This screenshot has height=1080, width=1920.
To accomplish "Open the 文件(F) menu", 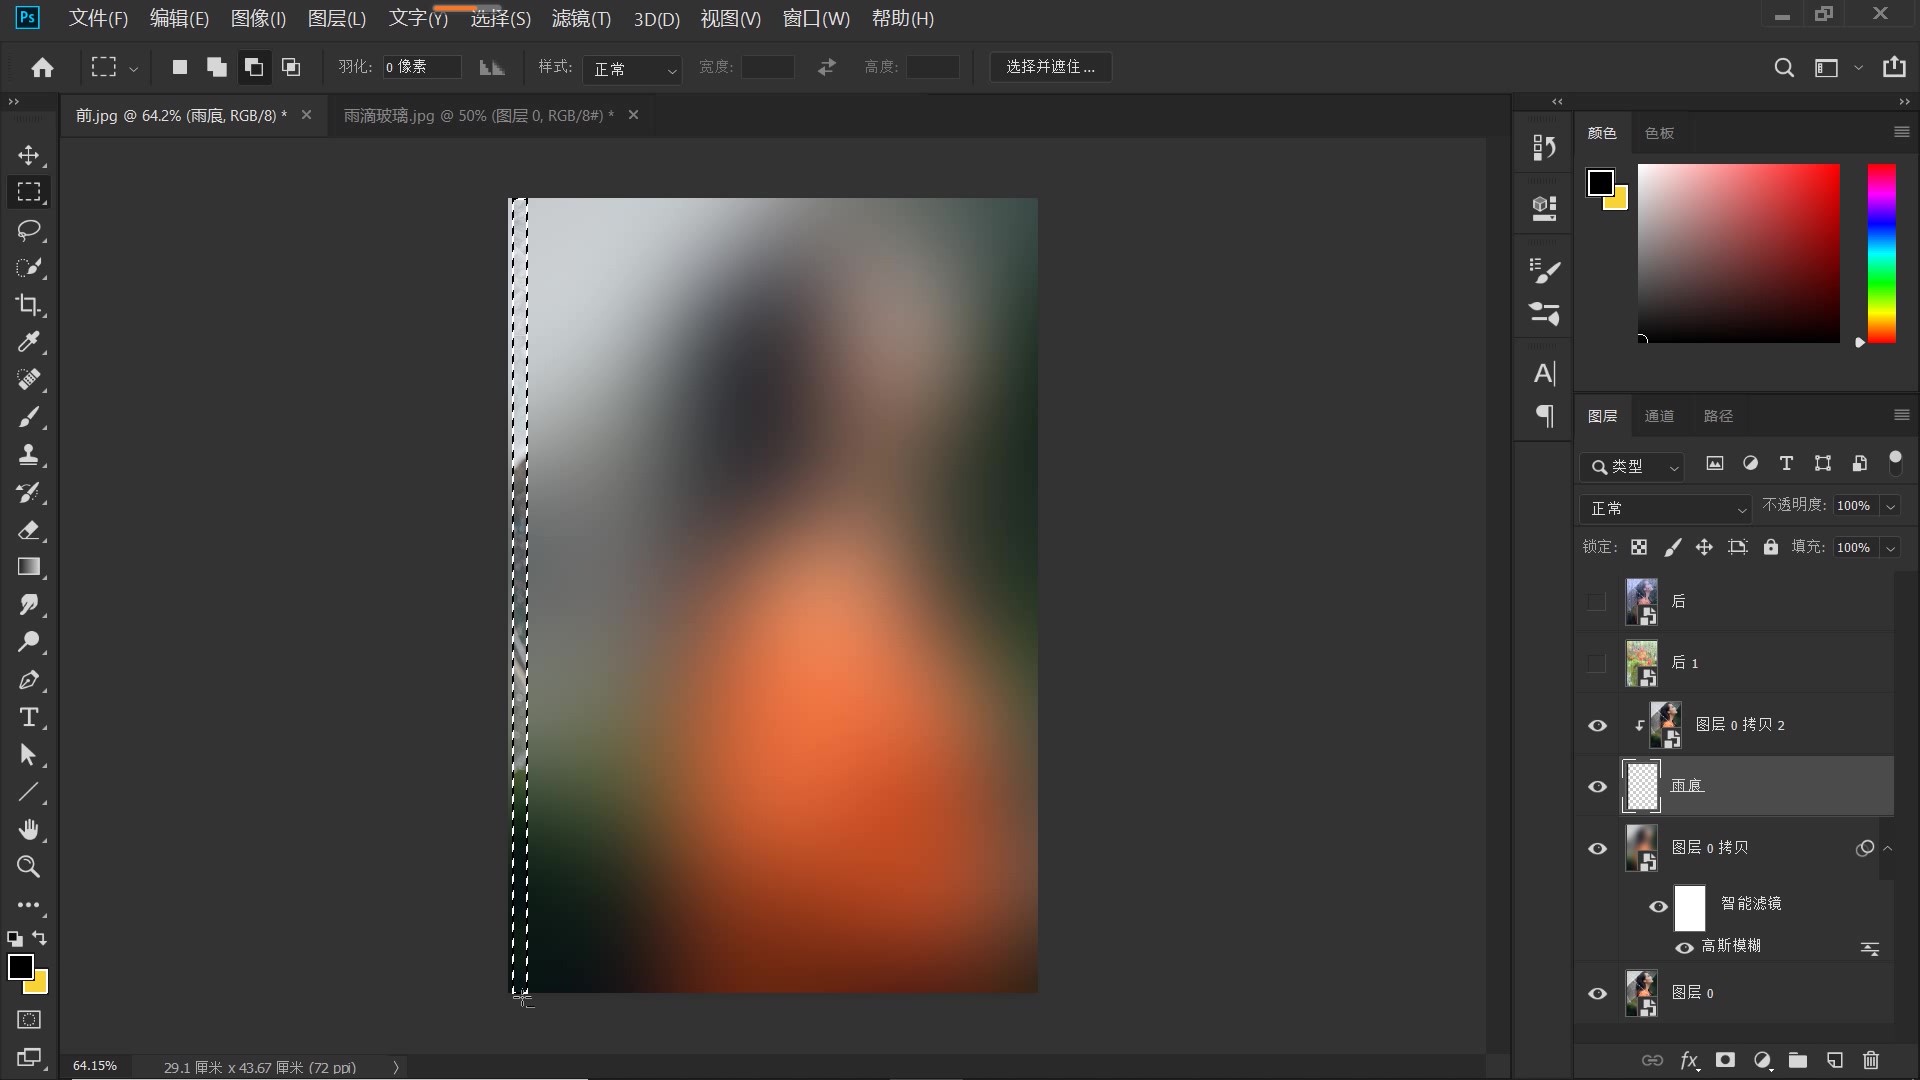I will tap(98, 18).
